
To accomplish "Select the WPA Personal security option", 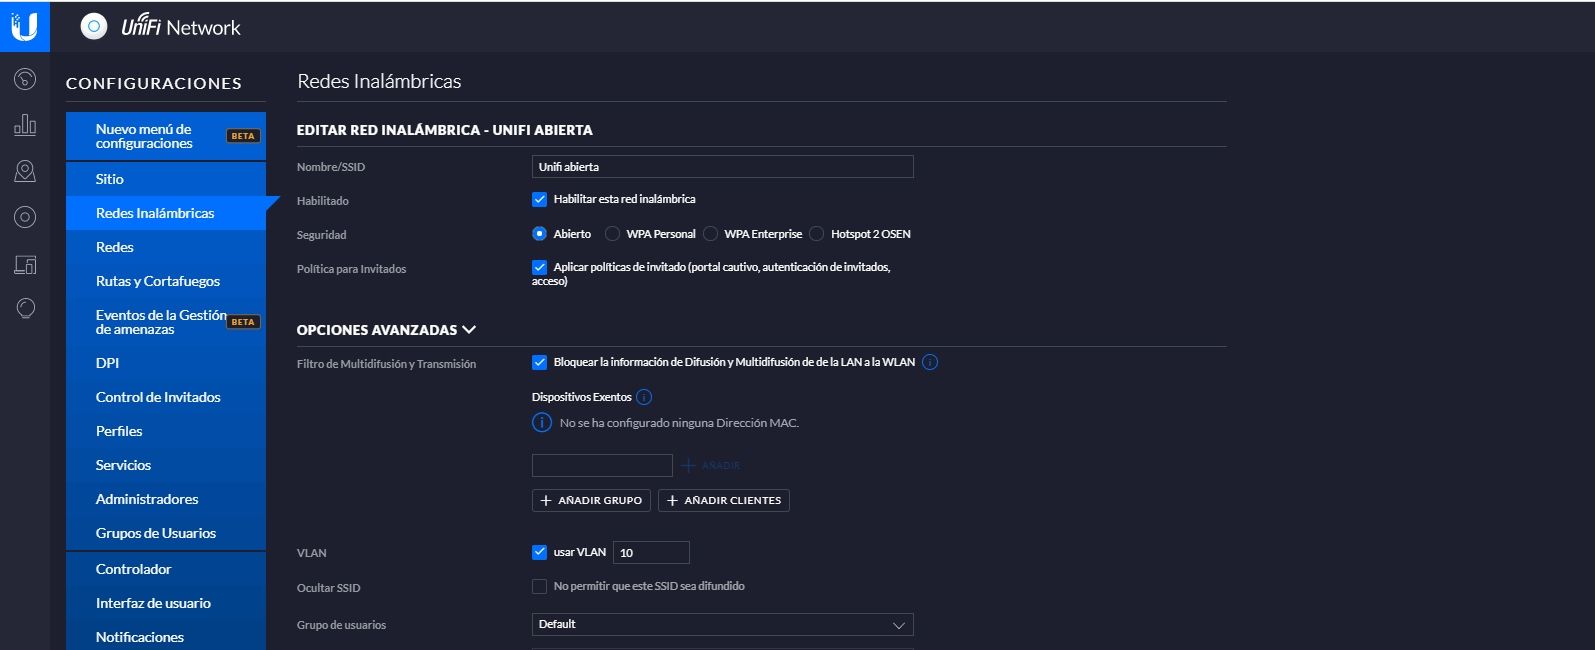I will pos(612,234).
